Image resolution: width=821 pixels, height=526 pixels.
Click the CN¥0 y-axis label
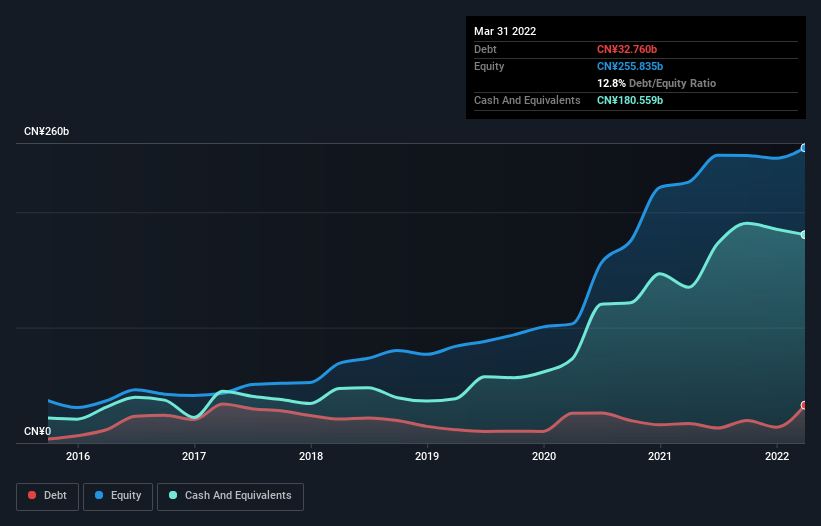pyautogui.click(x=38, y=431)
